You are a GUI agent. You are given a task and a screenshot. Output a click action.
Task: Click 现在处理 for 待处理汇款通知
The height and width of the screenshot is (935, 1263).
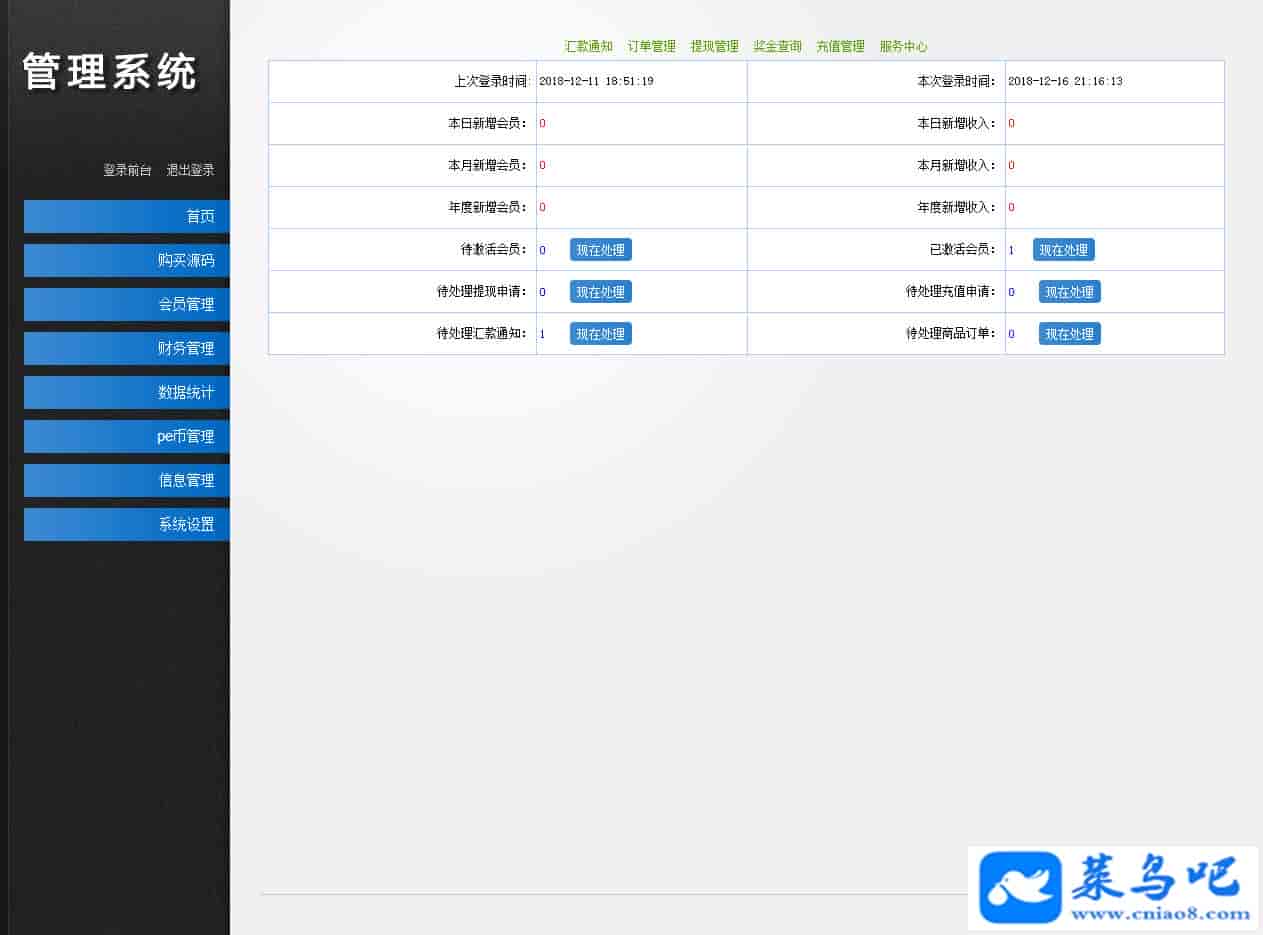601,334
